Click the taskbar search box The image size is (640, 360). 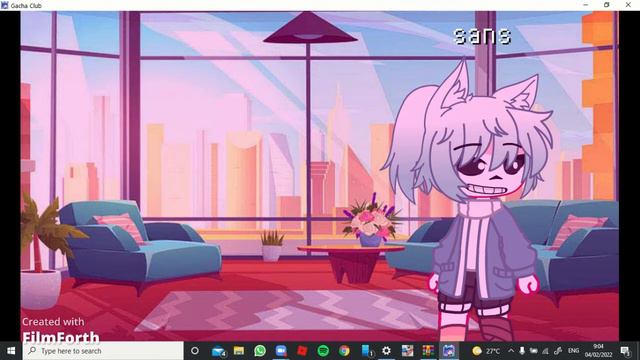point(103,351)
